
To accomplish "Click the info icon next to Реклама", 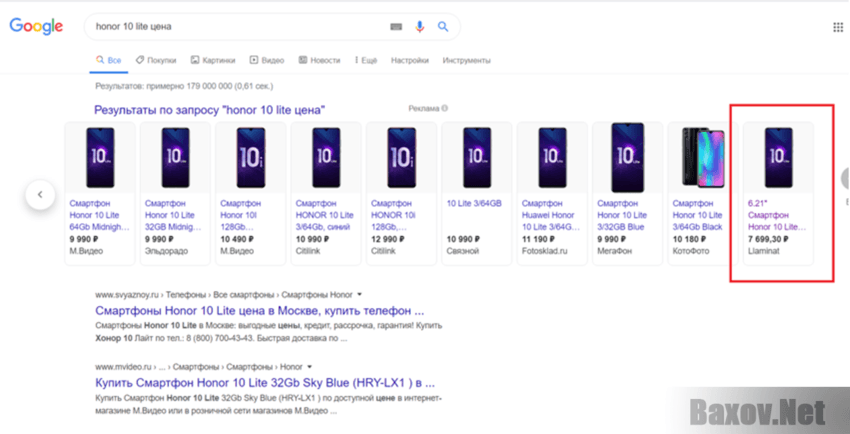I will (x=445, y=108).
